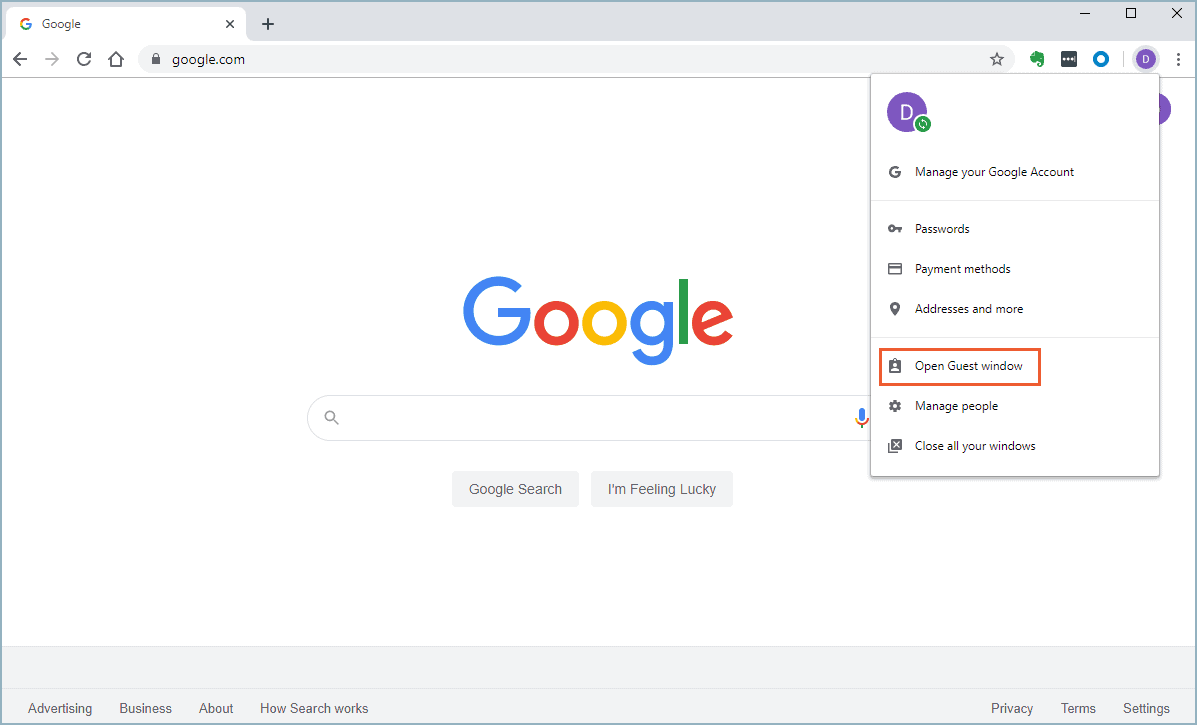Close the Google tab

point(230,24)
